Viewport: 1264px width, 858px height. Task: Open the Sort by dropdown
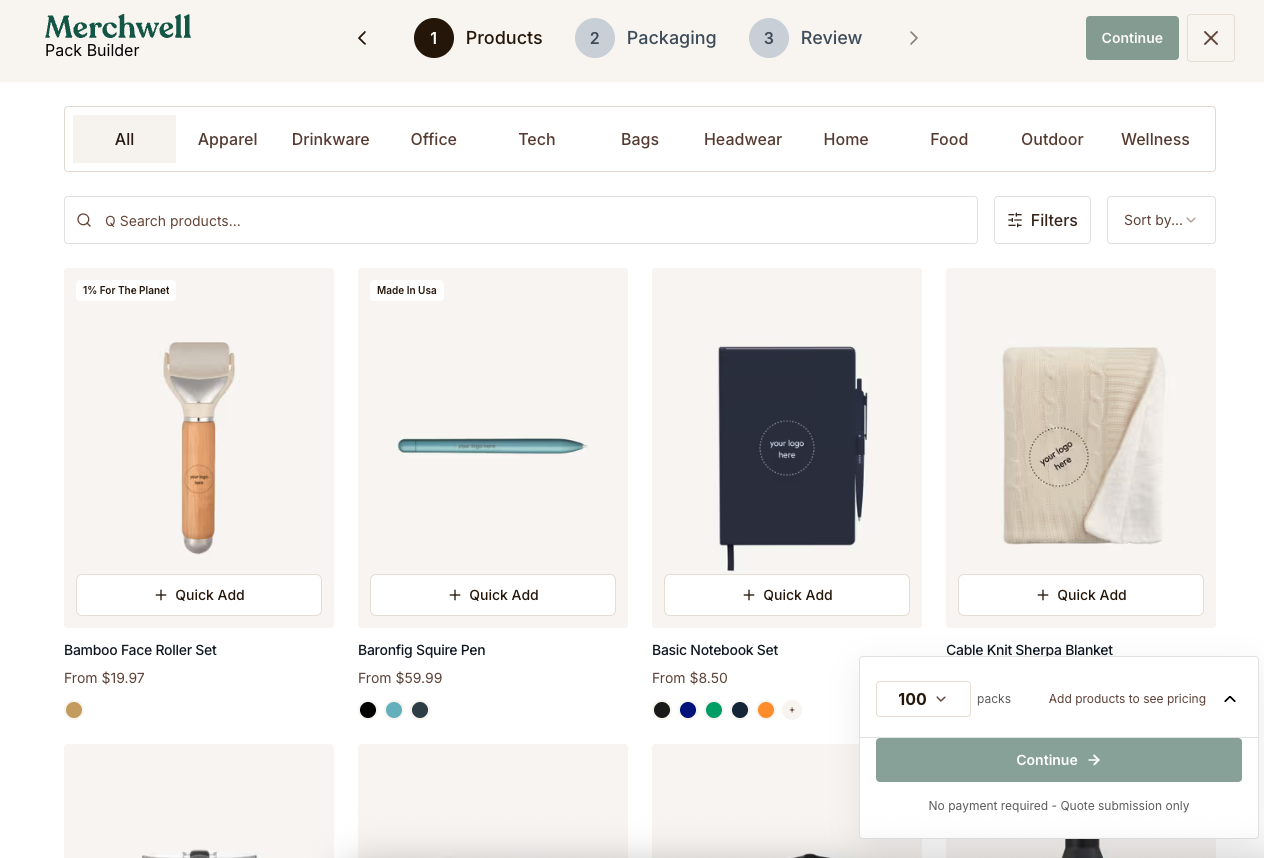1161,220
